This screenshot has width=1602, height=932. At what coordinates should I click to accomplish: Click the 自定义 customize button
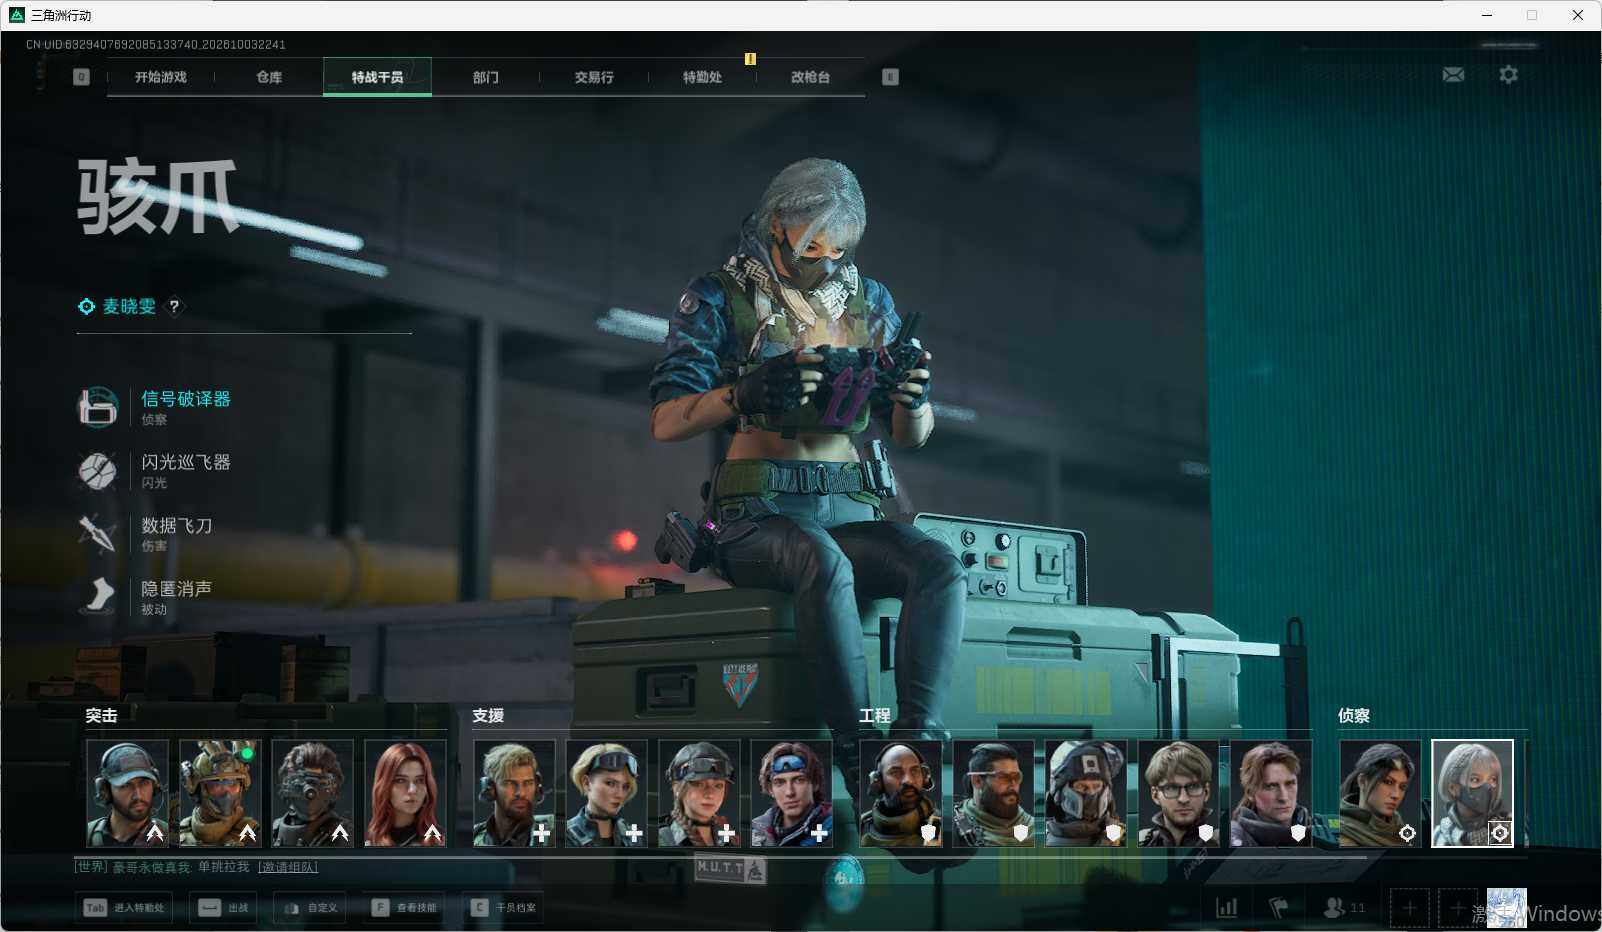[x=311, y=907]
